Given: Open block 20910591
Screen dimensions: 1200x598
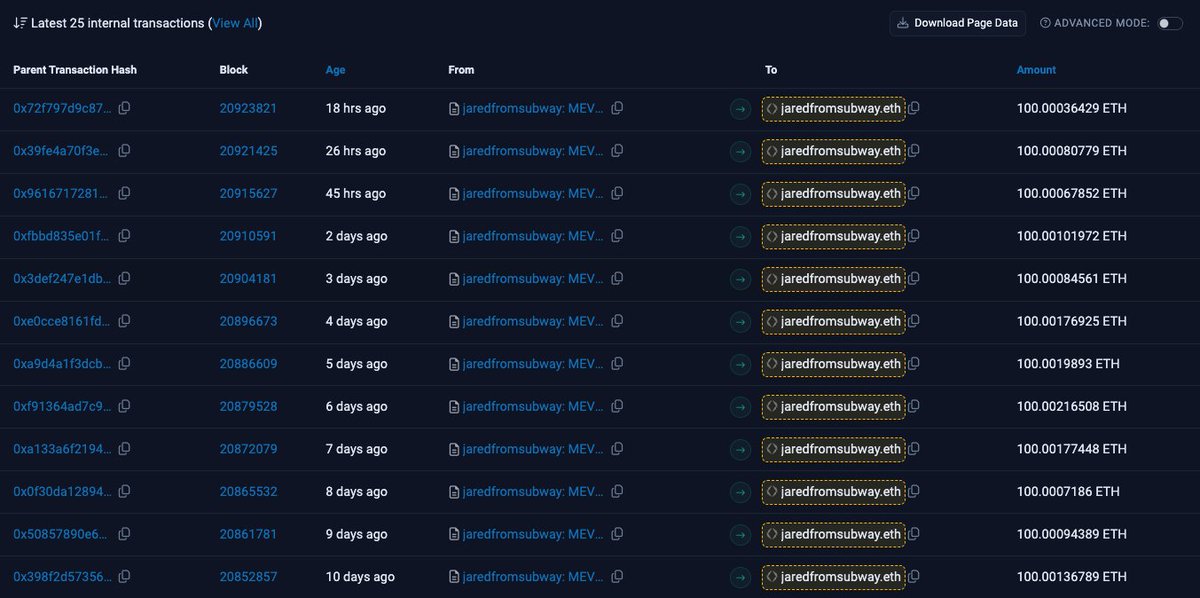Looking at the screenshot, I should (x=248, y=236).
